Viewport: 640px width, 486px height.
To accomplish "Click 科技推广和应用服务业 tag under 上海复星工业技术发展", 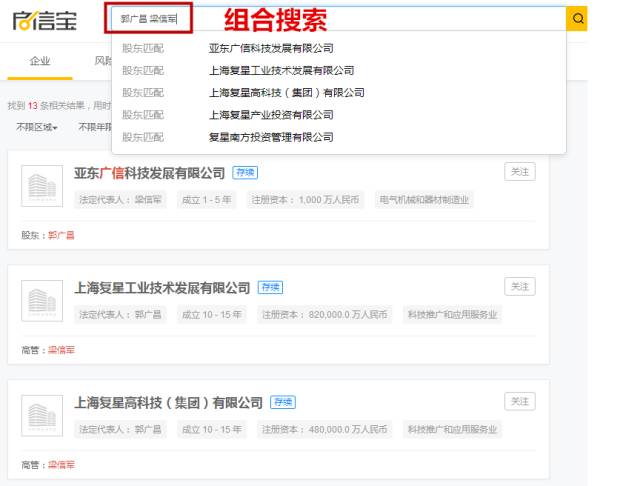I will point(452,315).
